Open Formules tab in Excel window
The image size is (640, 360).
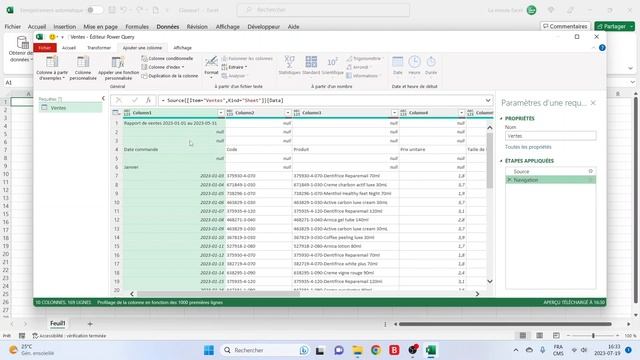click(137, 27)
